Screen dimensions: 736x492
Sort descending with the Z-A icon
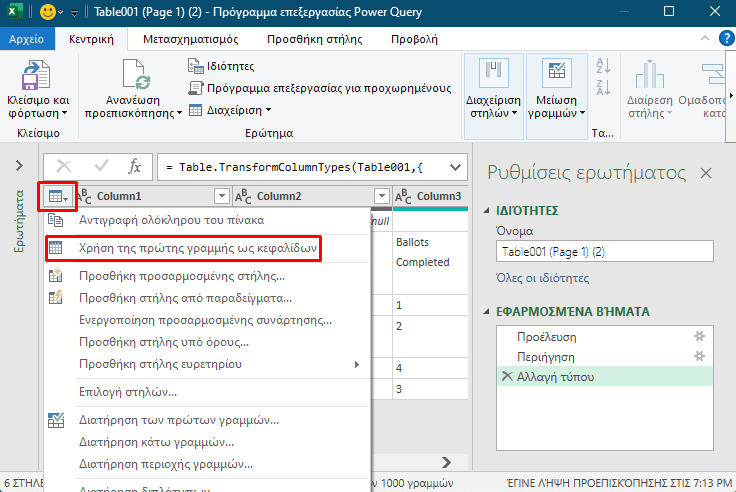[x=603, y=87]
